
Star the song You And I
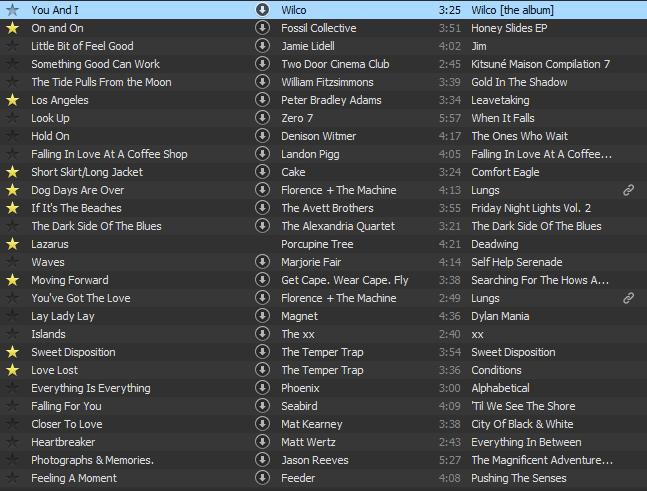pos(13,9)
